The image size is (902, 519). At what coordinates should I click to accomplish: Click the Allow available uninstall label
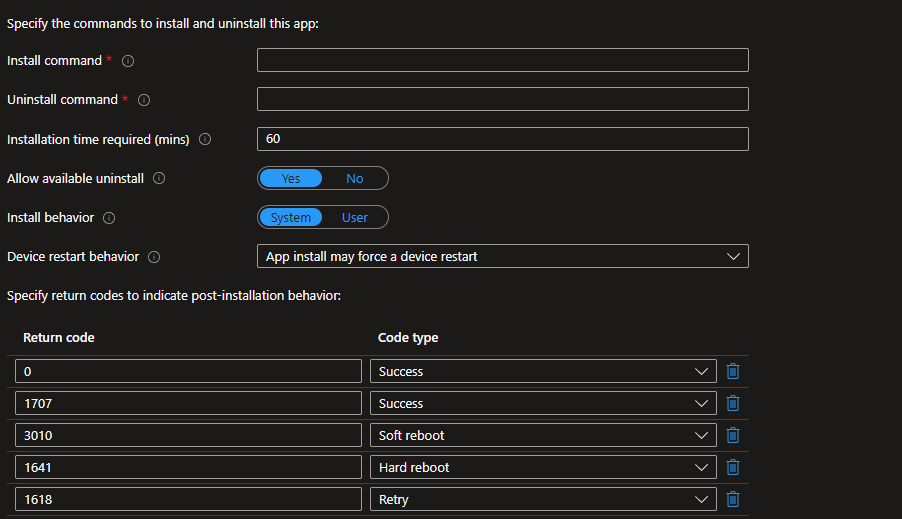(x=75, y=178)
